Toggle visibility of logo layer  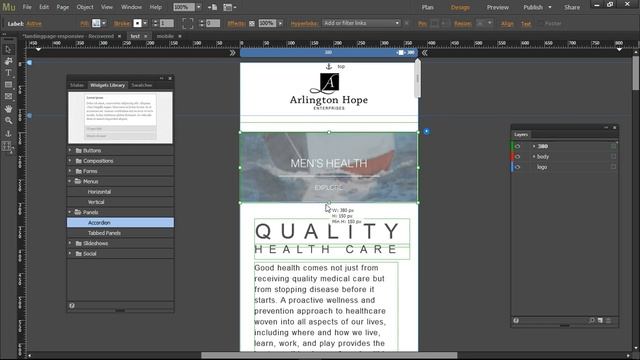tap(518, 167)
